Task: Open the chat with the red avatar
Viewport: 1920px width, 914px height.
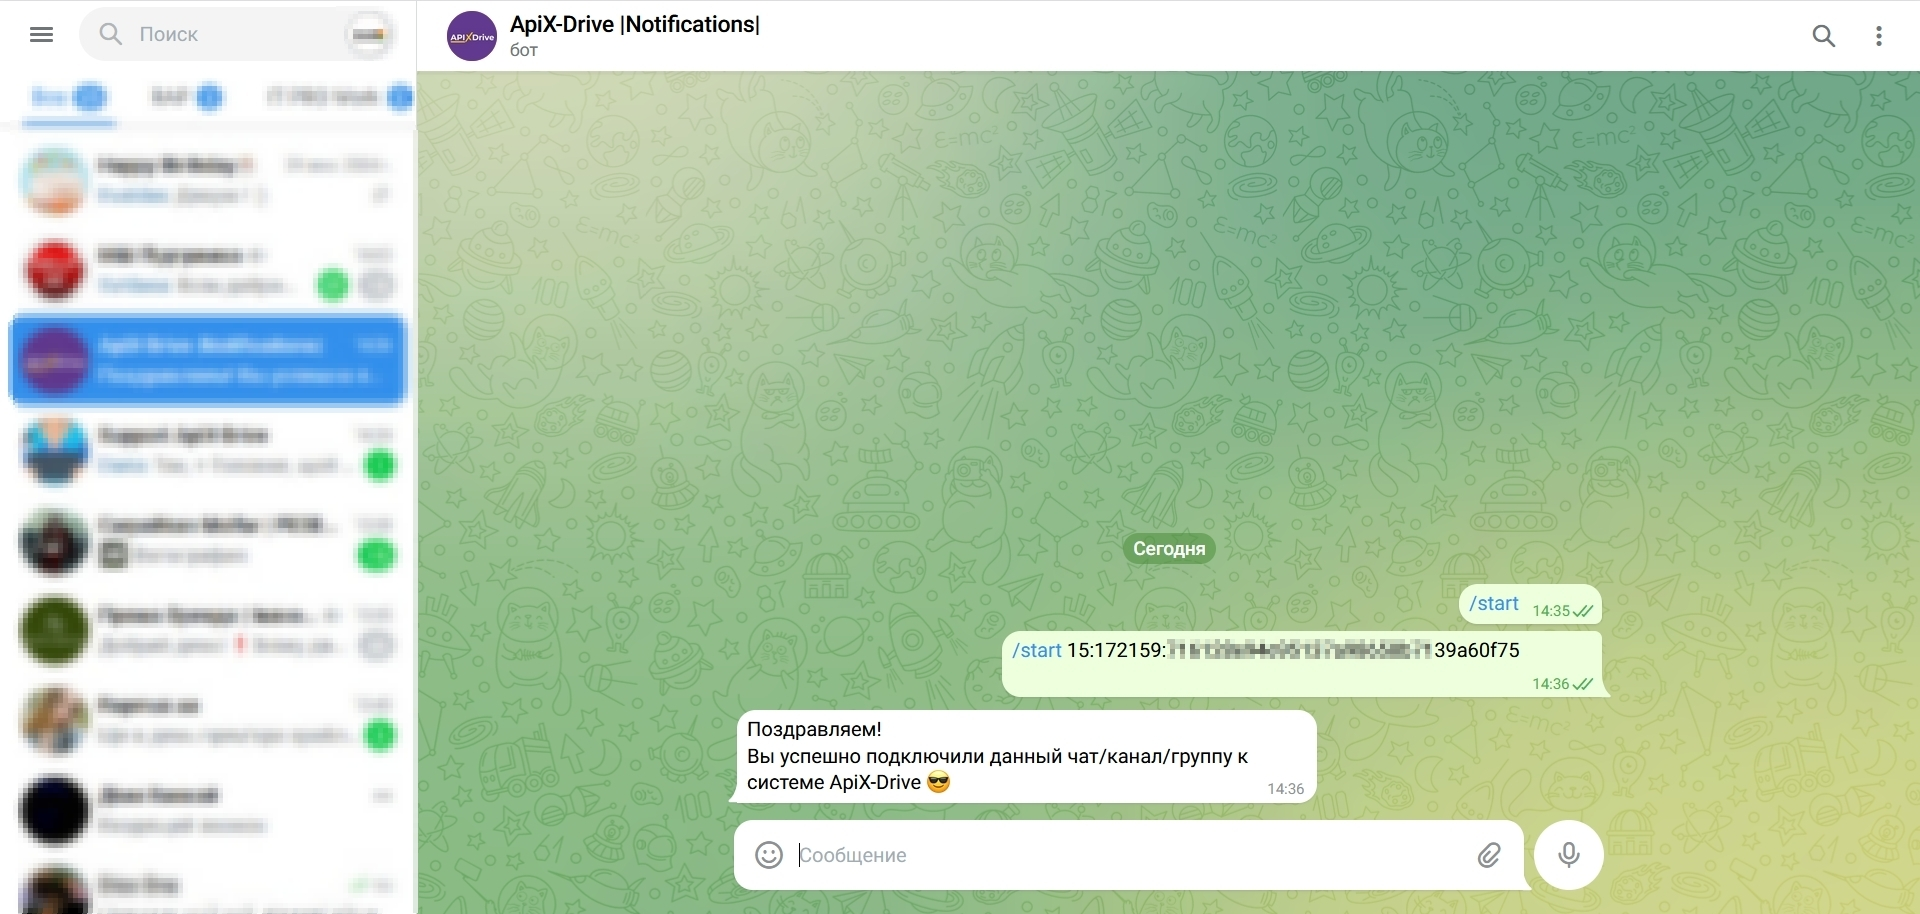Action: [209, 270]
